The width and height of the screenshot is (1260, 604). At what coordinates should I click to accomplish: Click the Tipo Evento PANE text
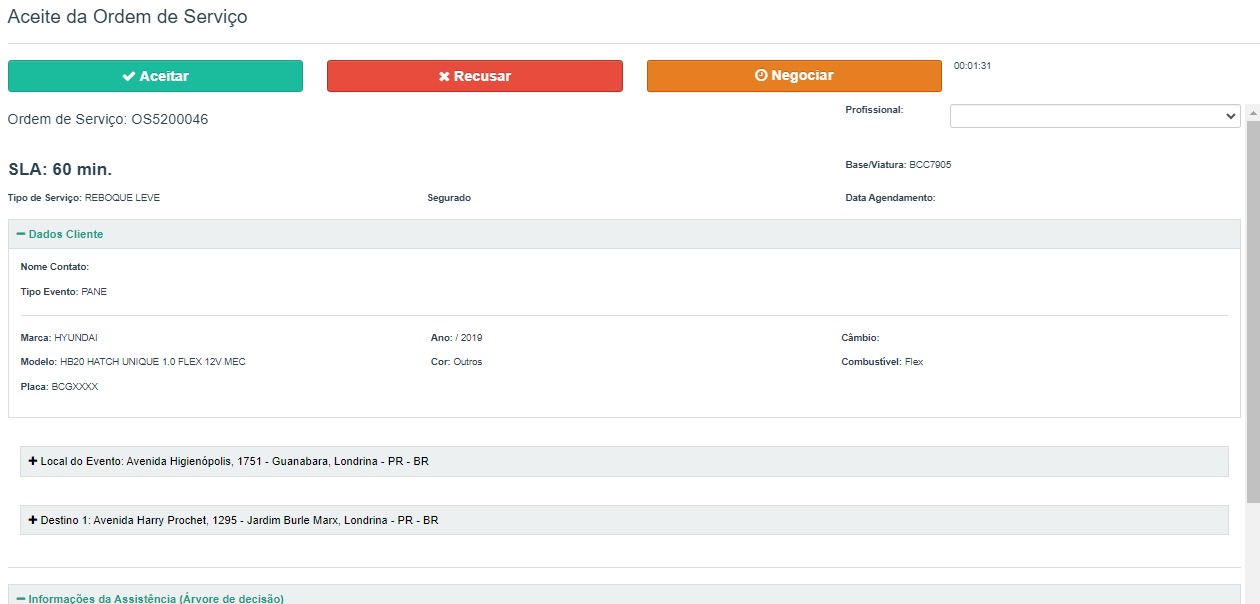(x=63, y=292)
